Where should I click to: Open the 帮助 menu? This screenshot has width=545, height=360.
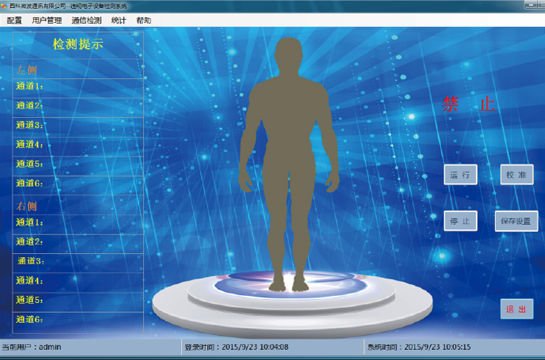(x=144, y=21)
